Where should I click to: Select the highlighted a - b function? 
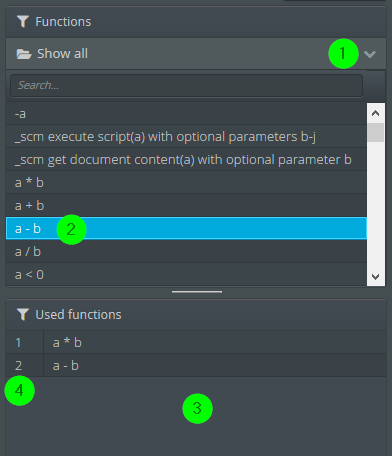(x=186, y=228)
